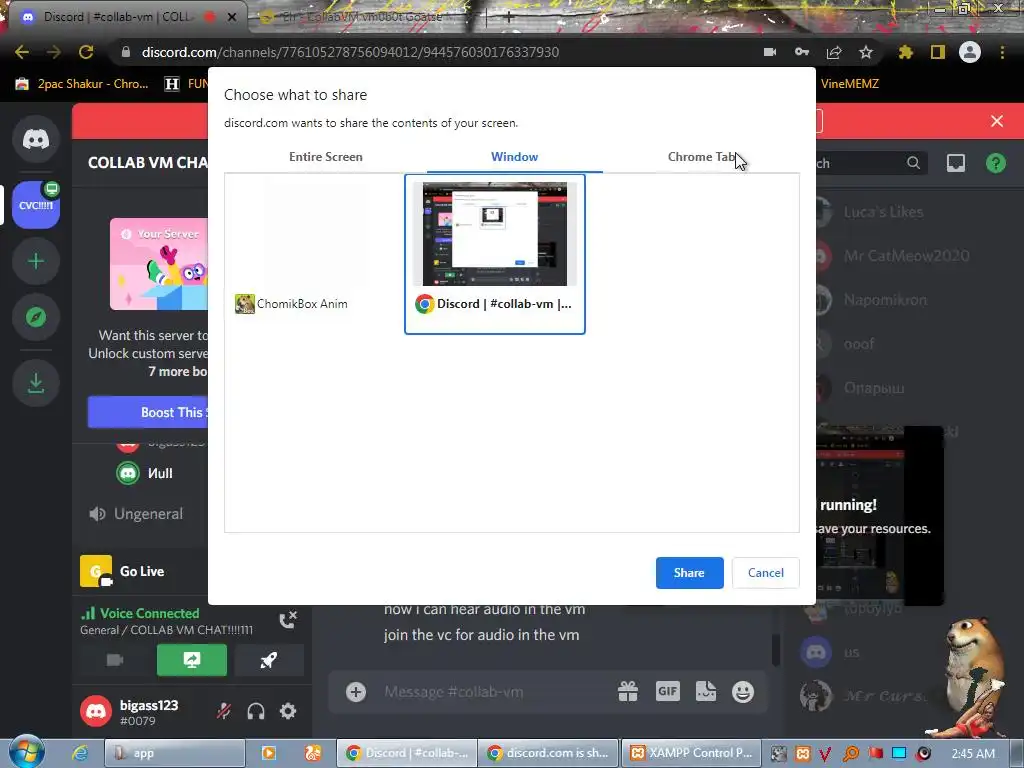This screenshot has height=768, width=1024.
Task: Open the gift Nitro icon
Action: [628, 692]
